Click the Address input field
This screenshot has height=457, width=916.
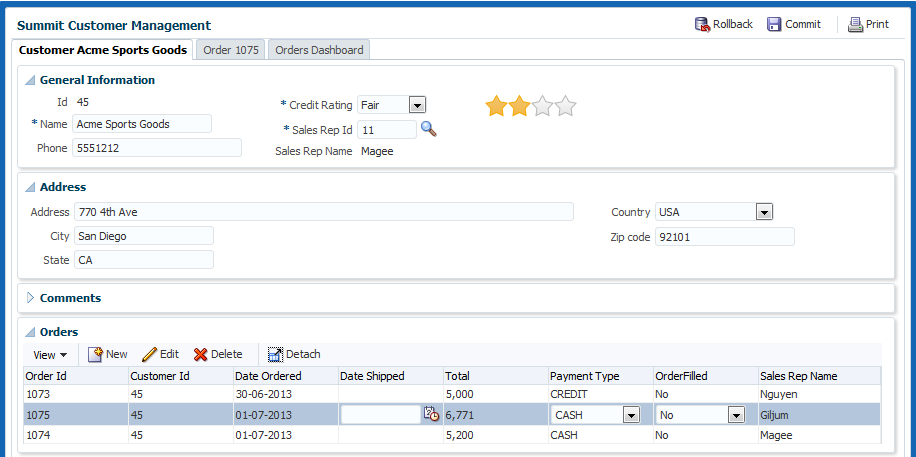(324, 212)
